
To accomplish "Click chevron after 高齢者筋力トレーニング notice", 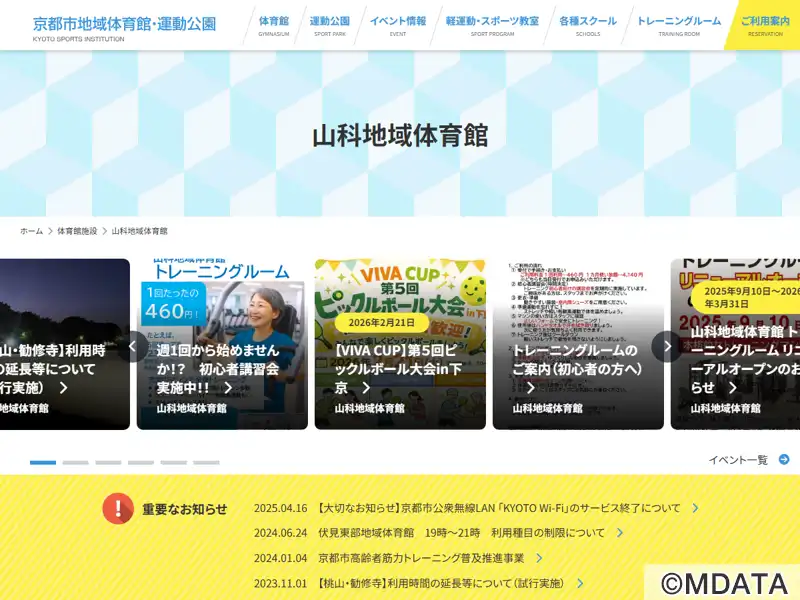I will 539,558.
